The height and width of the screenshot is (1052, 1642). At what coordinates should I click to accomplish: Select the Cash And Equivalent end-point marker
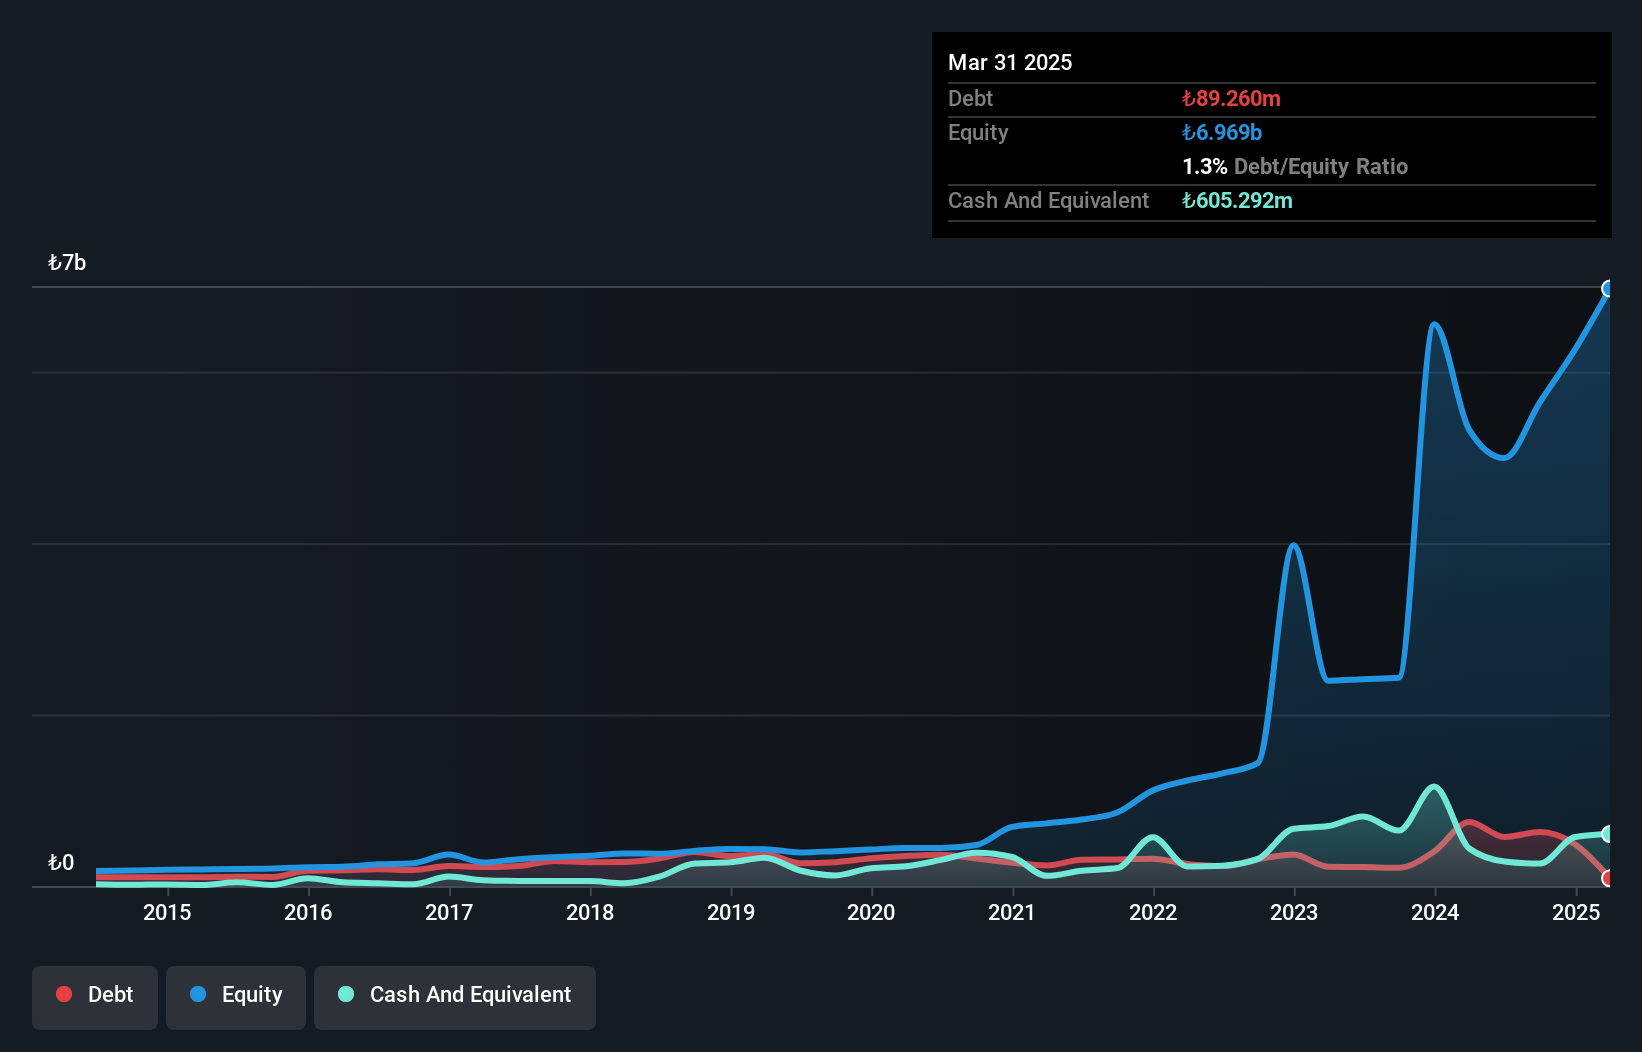[x=1608, y=834]
